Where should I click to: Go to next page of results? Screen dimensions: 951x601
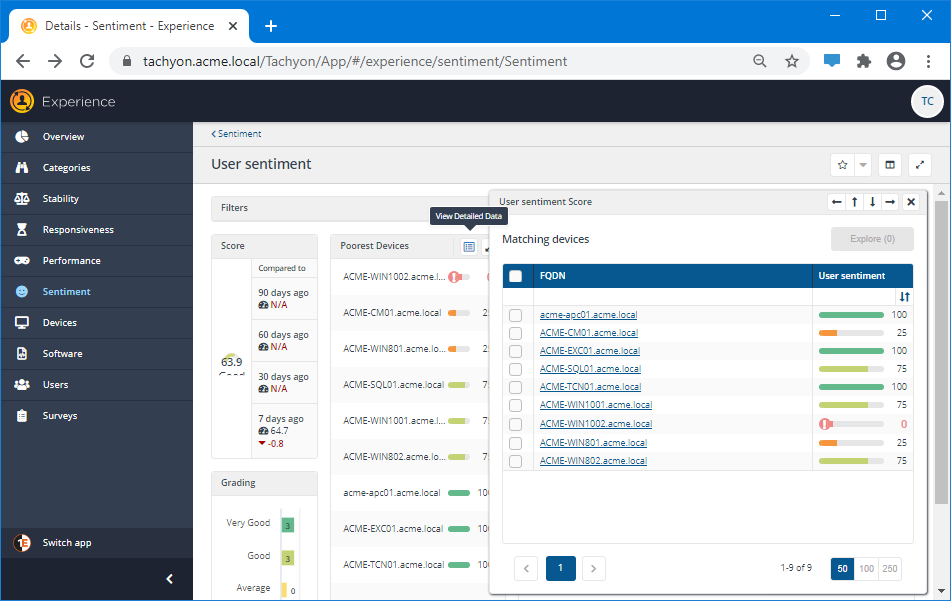pos(594,568)
